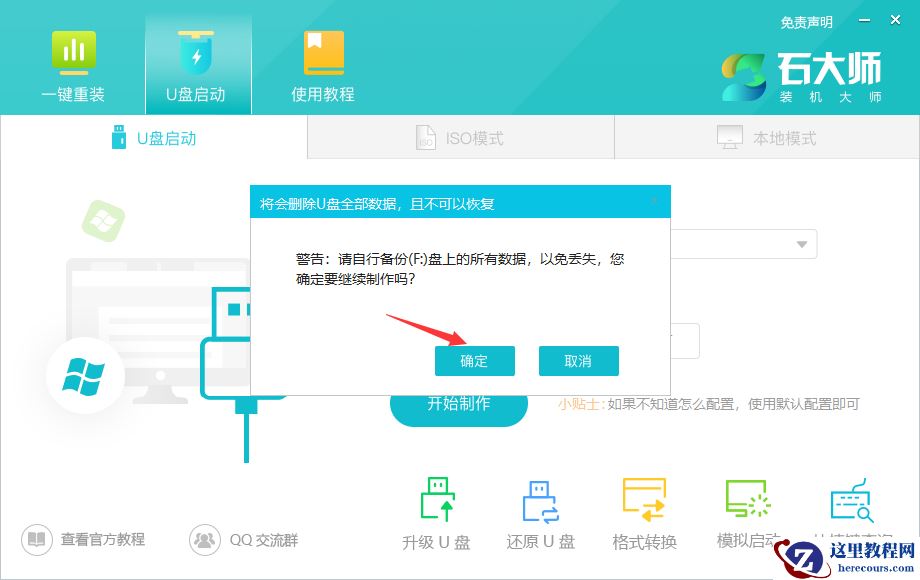The image size is (920, 580).
Task: Click the 查看官方教程 document icon
Action: (x=36, y=539)
